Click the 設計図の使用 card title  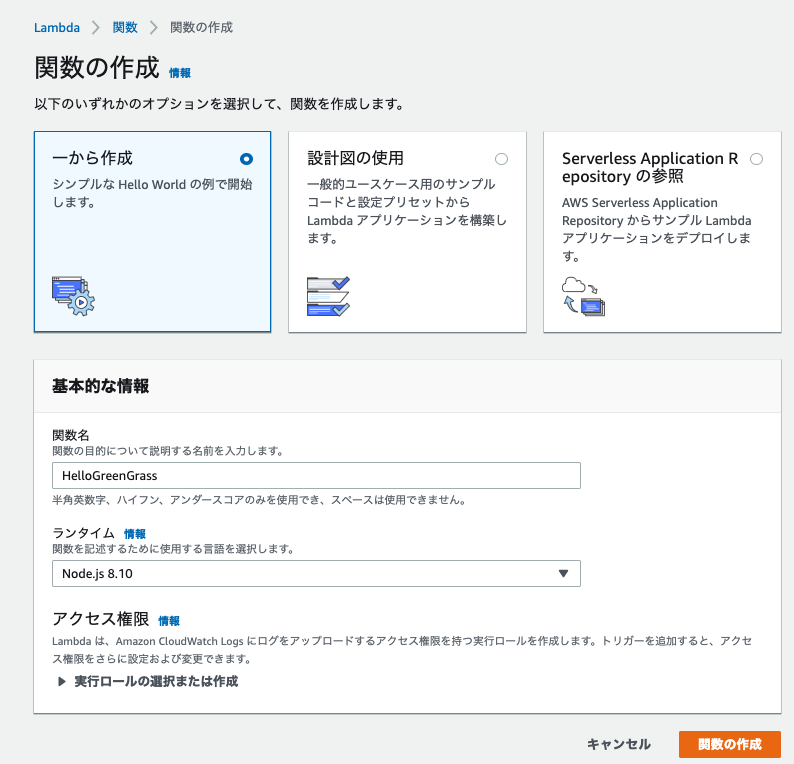coord(355,158)
